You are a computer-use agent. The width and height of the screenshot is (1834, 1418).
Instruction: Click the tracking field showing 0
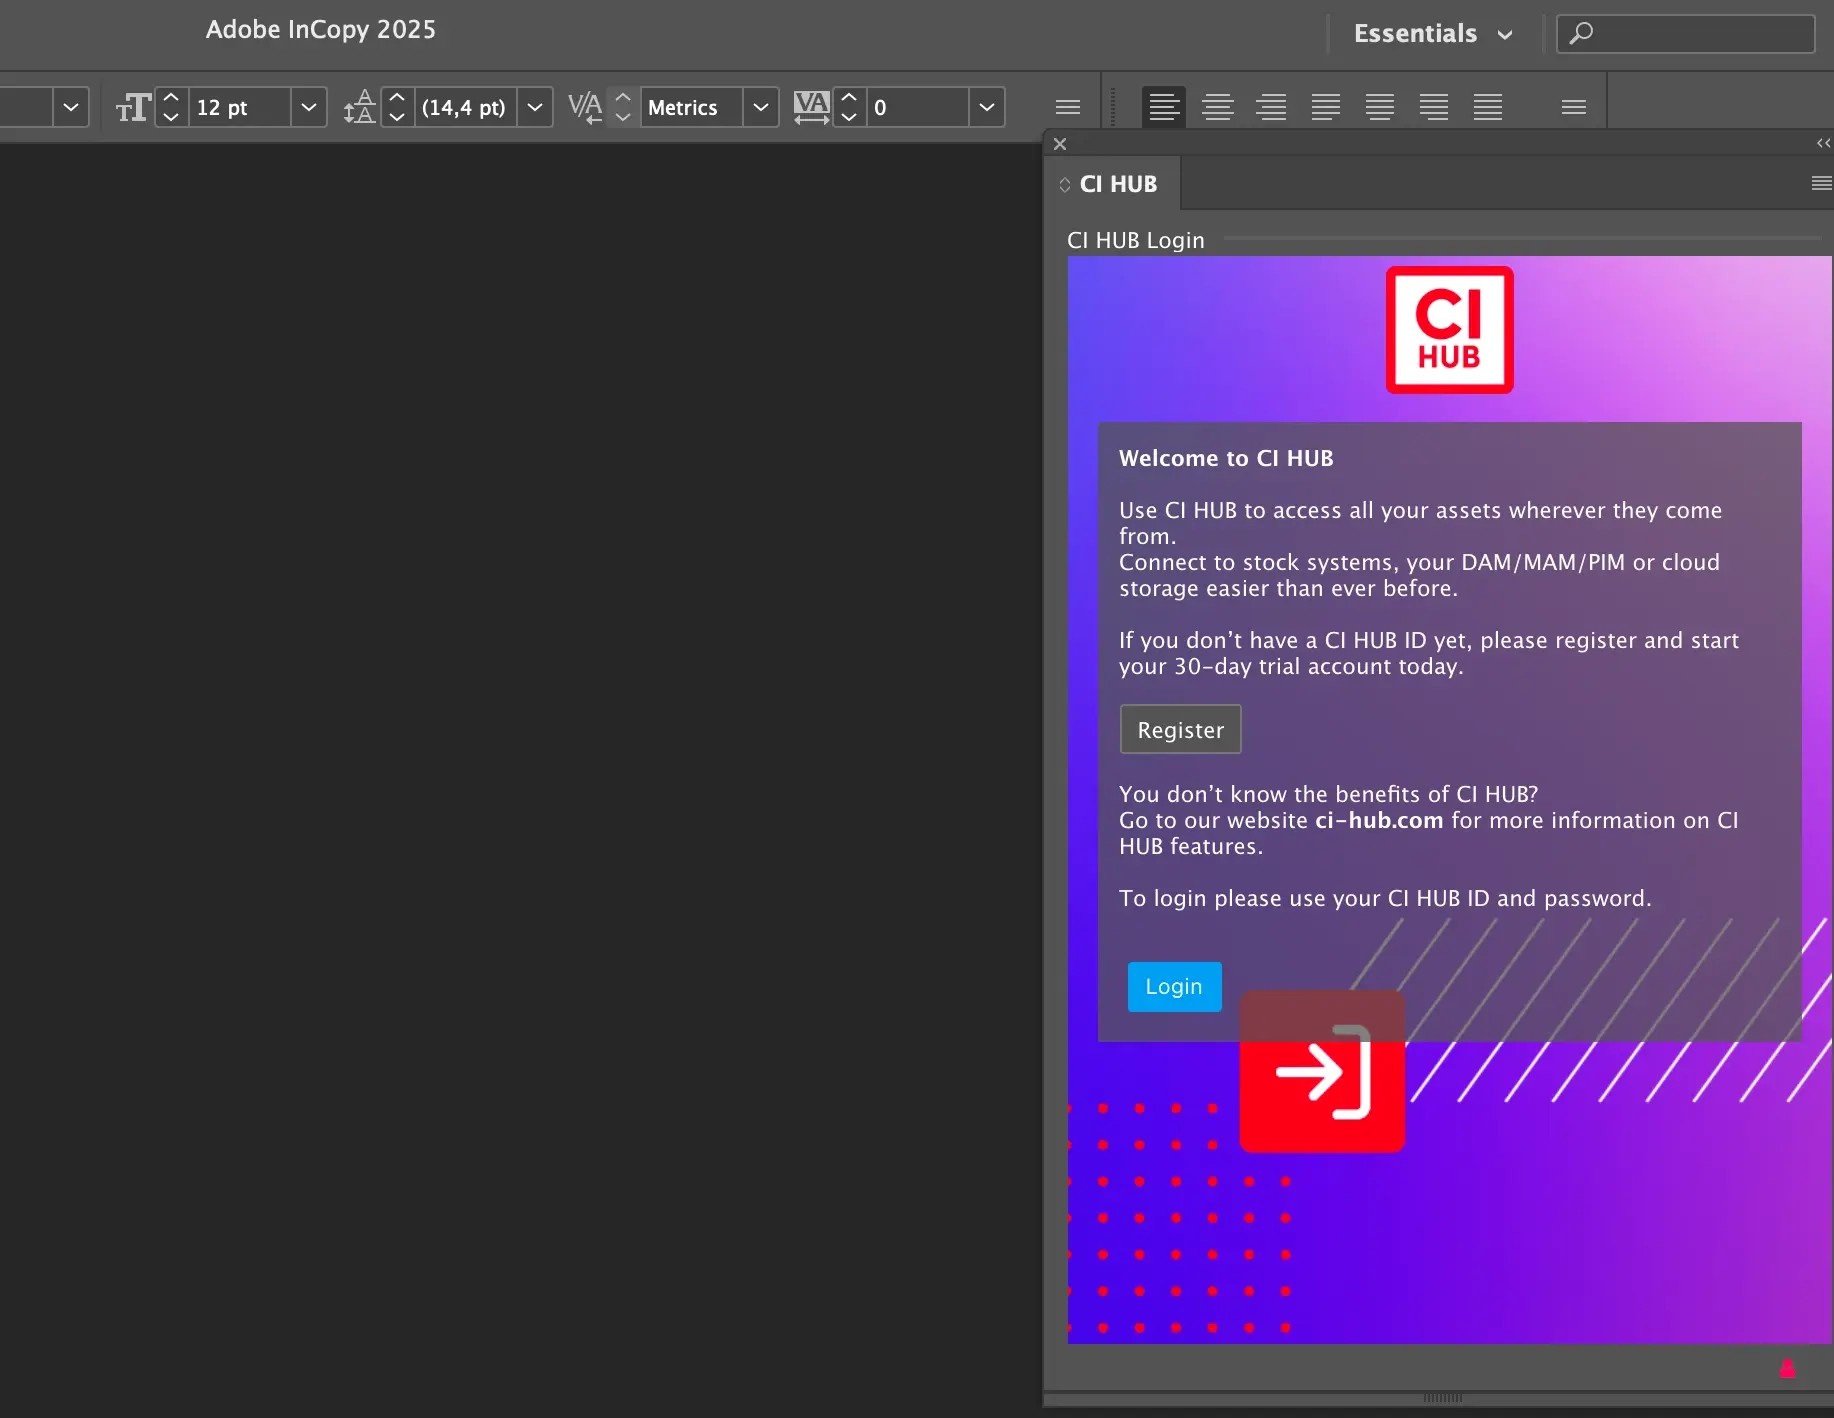(x=918, y=107)
